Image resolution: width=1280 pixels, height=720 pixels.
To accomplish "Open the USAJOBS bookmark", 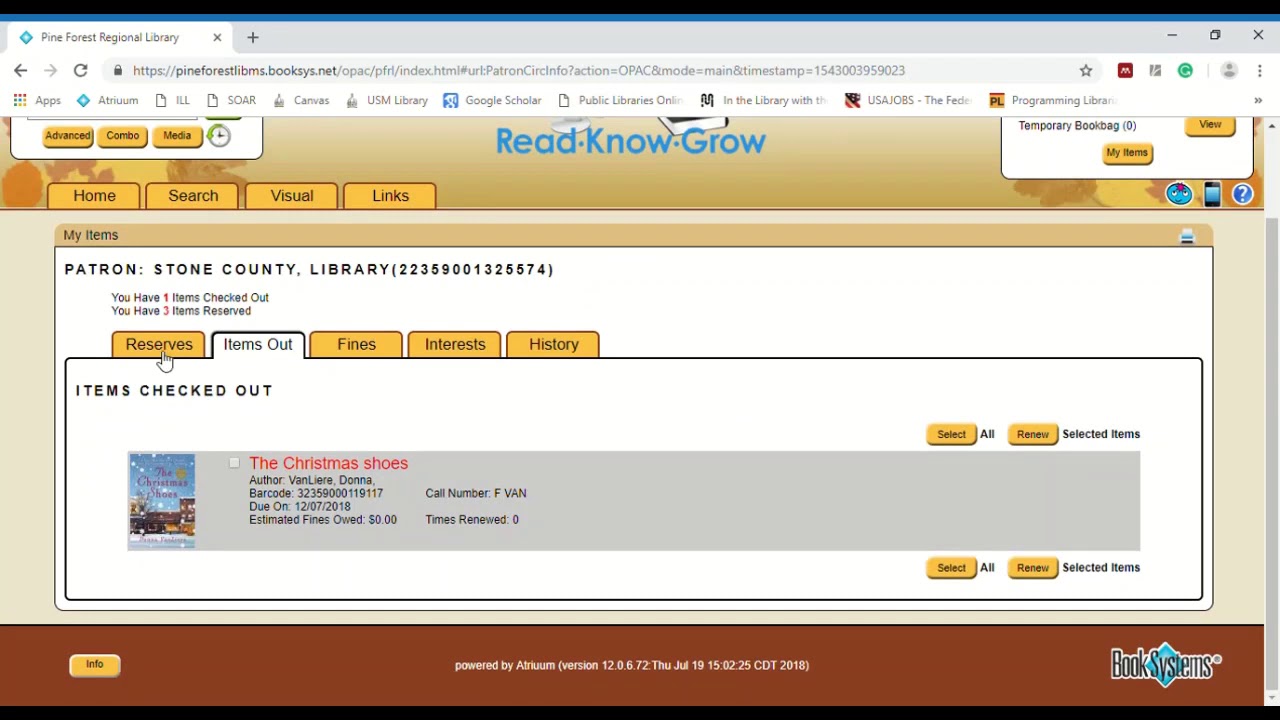I will (907, 100).
